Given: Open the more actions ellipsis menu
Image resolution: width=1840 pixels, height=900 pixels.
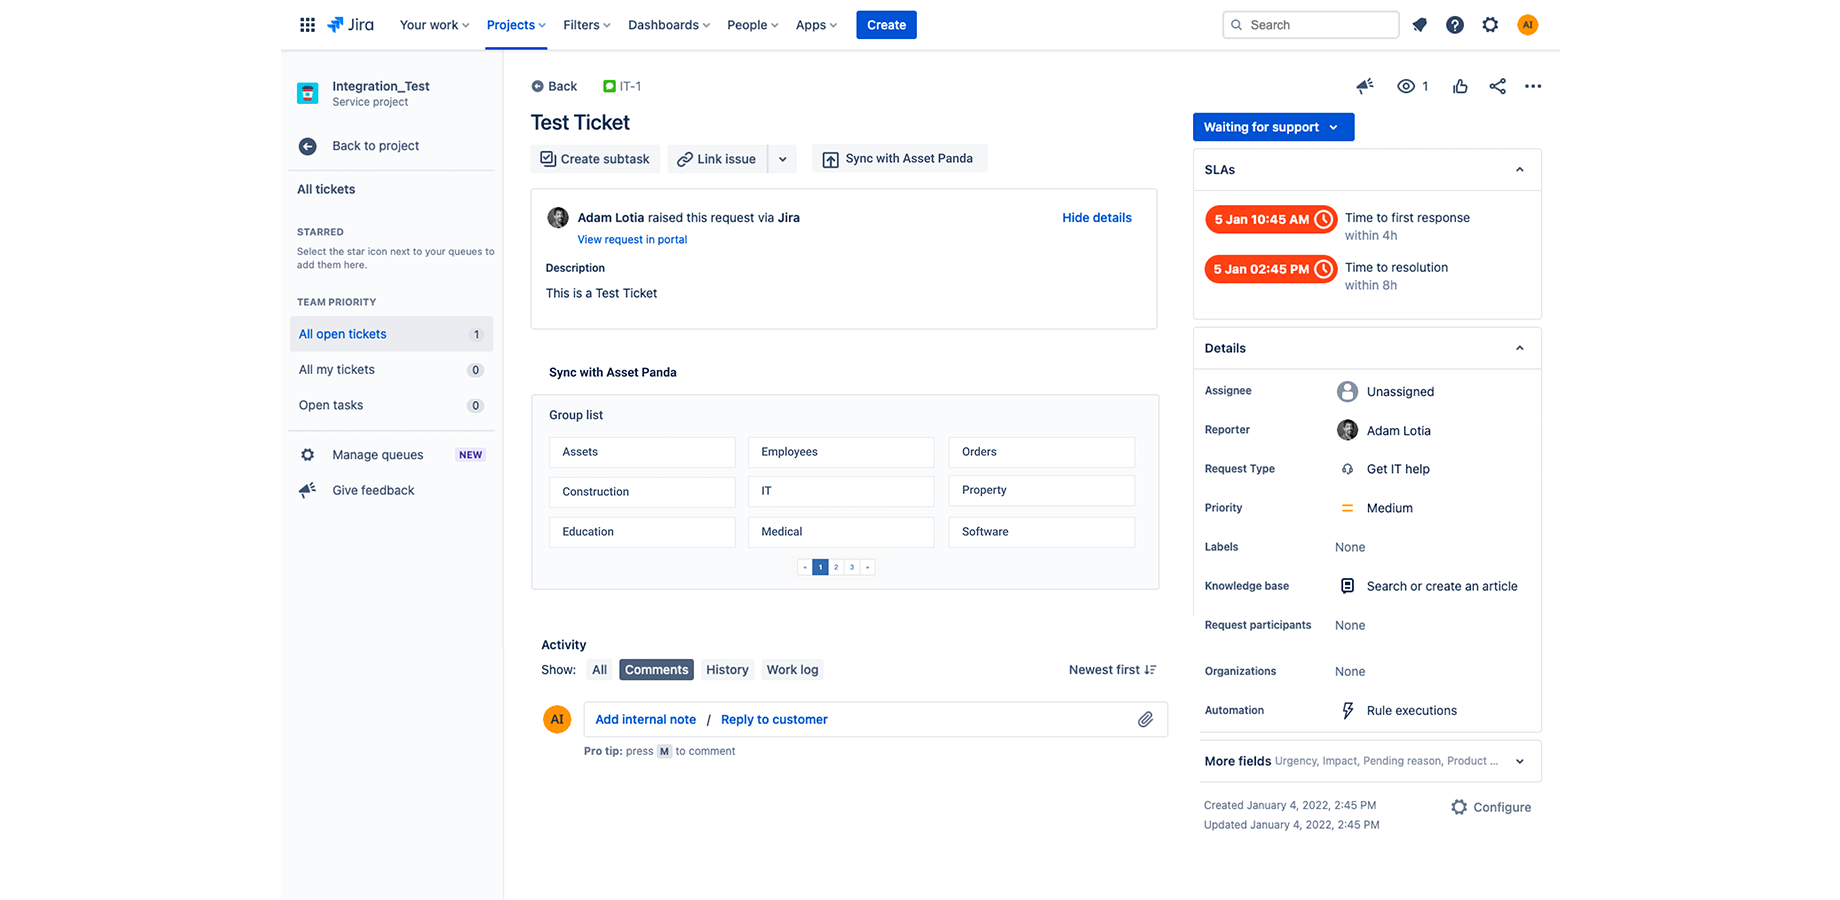Looking at the screenshot, I should [1533, 86].
